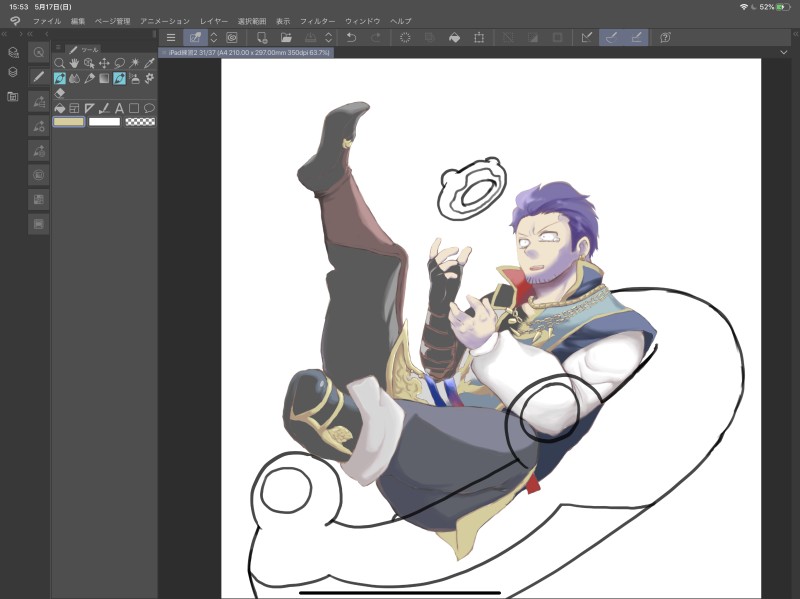
Task: Select the Balloon tool
Action: pyautogui.click(x=149, y=108)
